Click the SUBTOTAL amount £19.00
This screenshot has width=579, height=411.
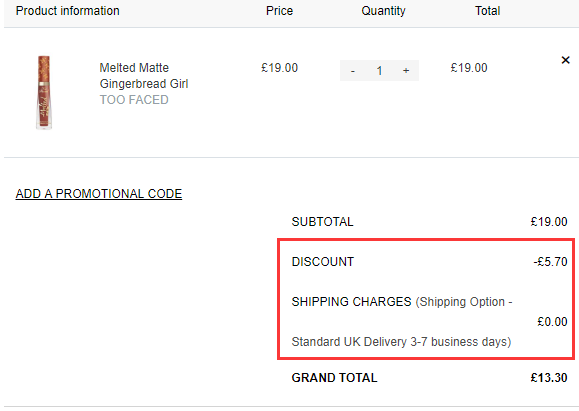(549, 222)
